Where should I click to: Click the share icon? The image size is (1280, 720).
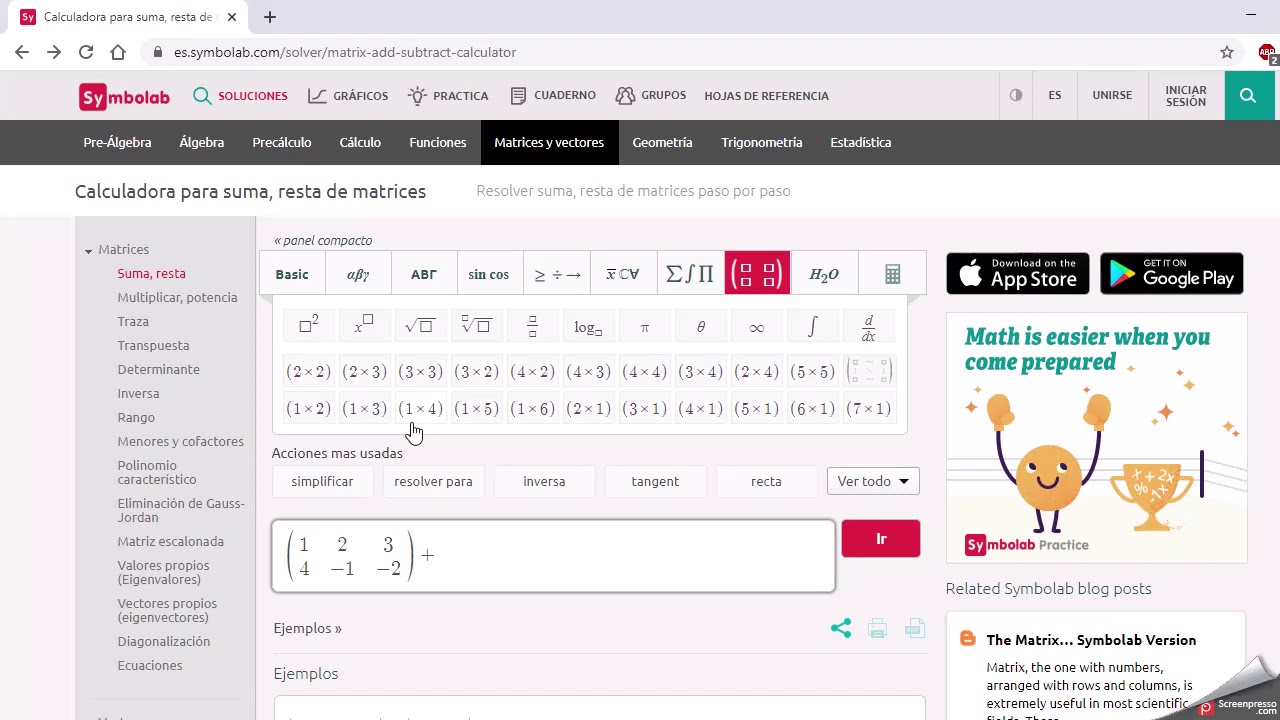click(841, 628)
